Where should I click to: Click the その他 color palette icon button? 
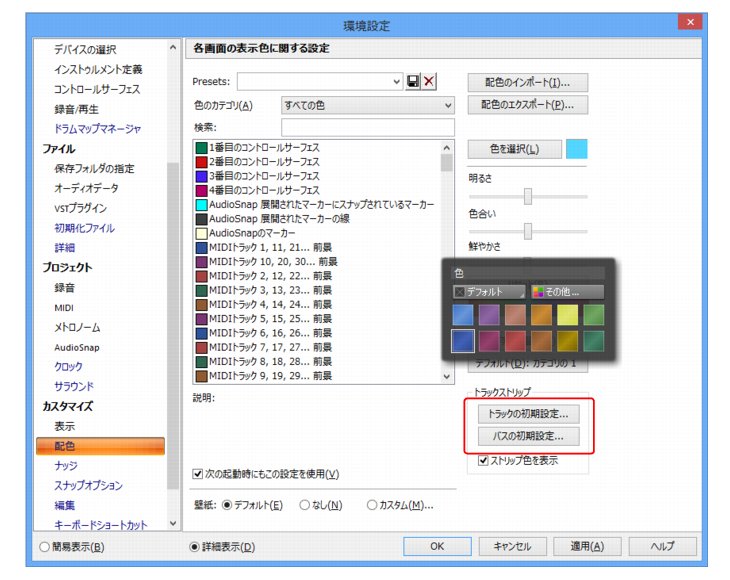[x=568, y=292]
